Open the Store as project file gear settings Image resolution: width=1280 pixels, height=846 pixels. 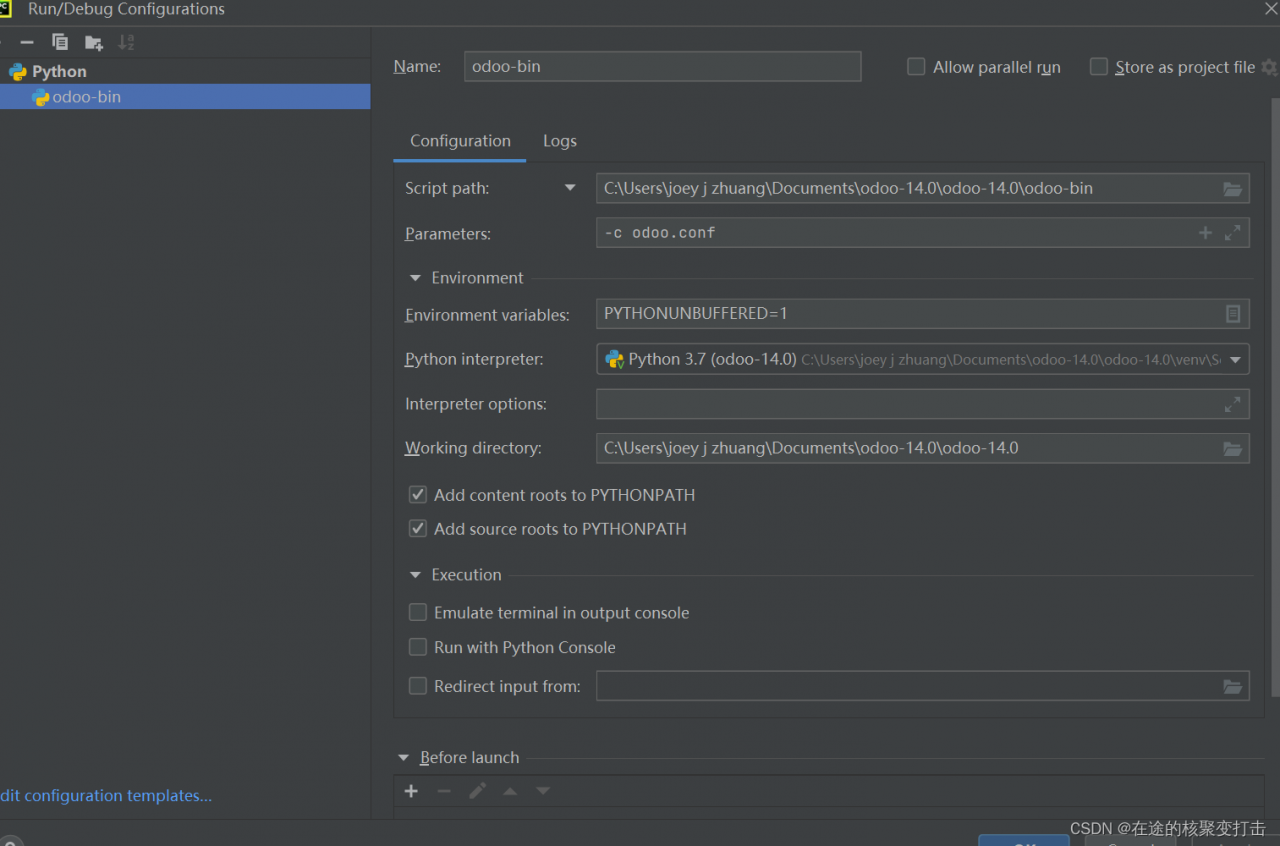coord(1269,67)
